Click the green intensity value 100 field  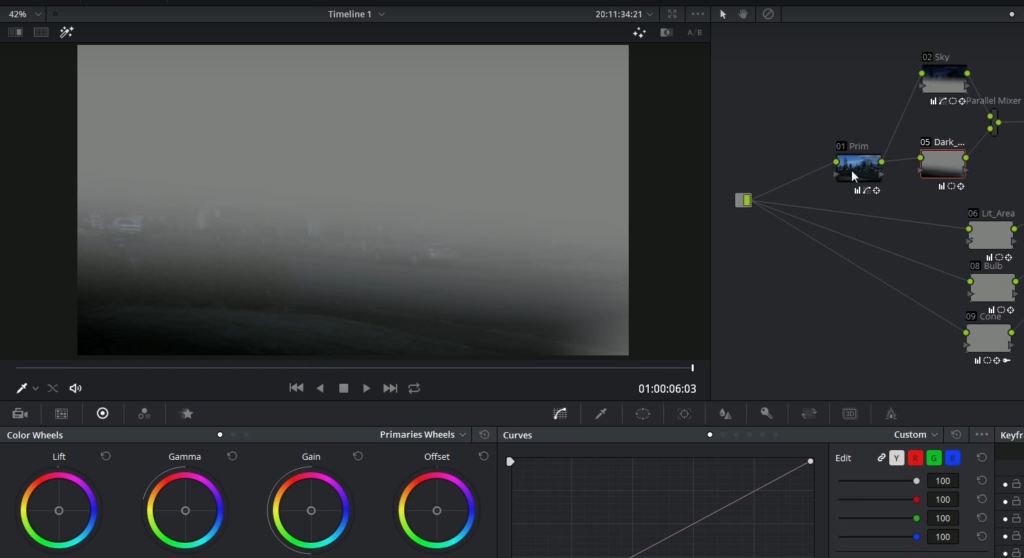pos(942,518)
